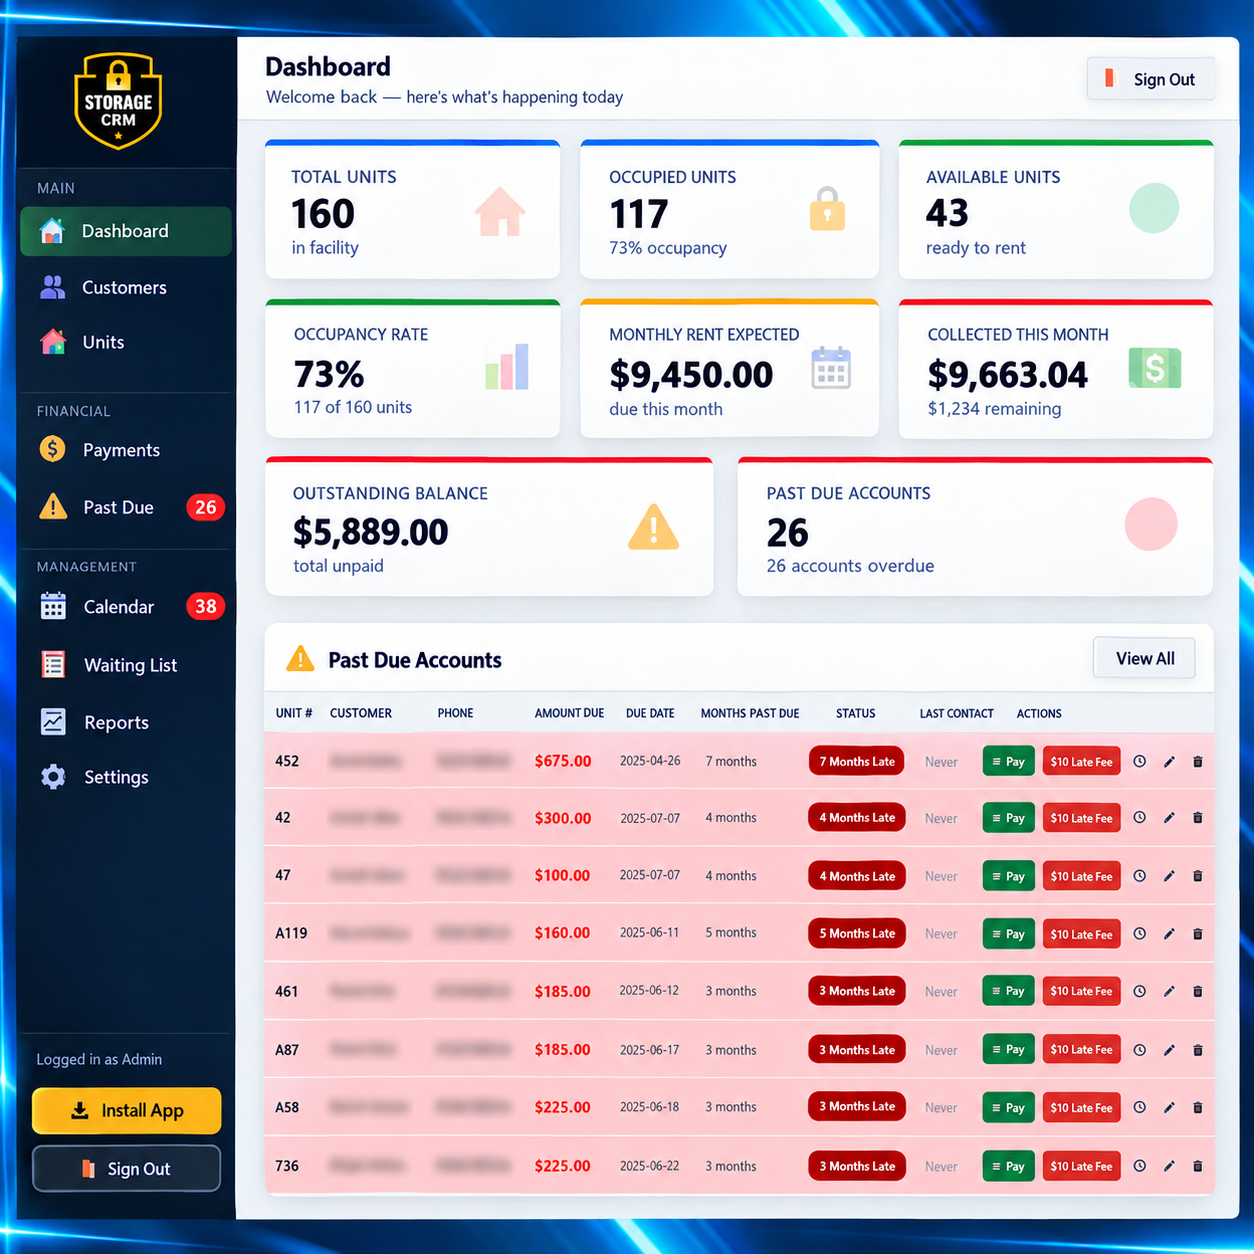Screen dimensions: 1254x1254
Task: Click Pay for unit 736
Action: (x=1009, y=1166)
